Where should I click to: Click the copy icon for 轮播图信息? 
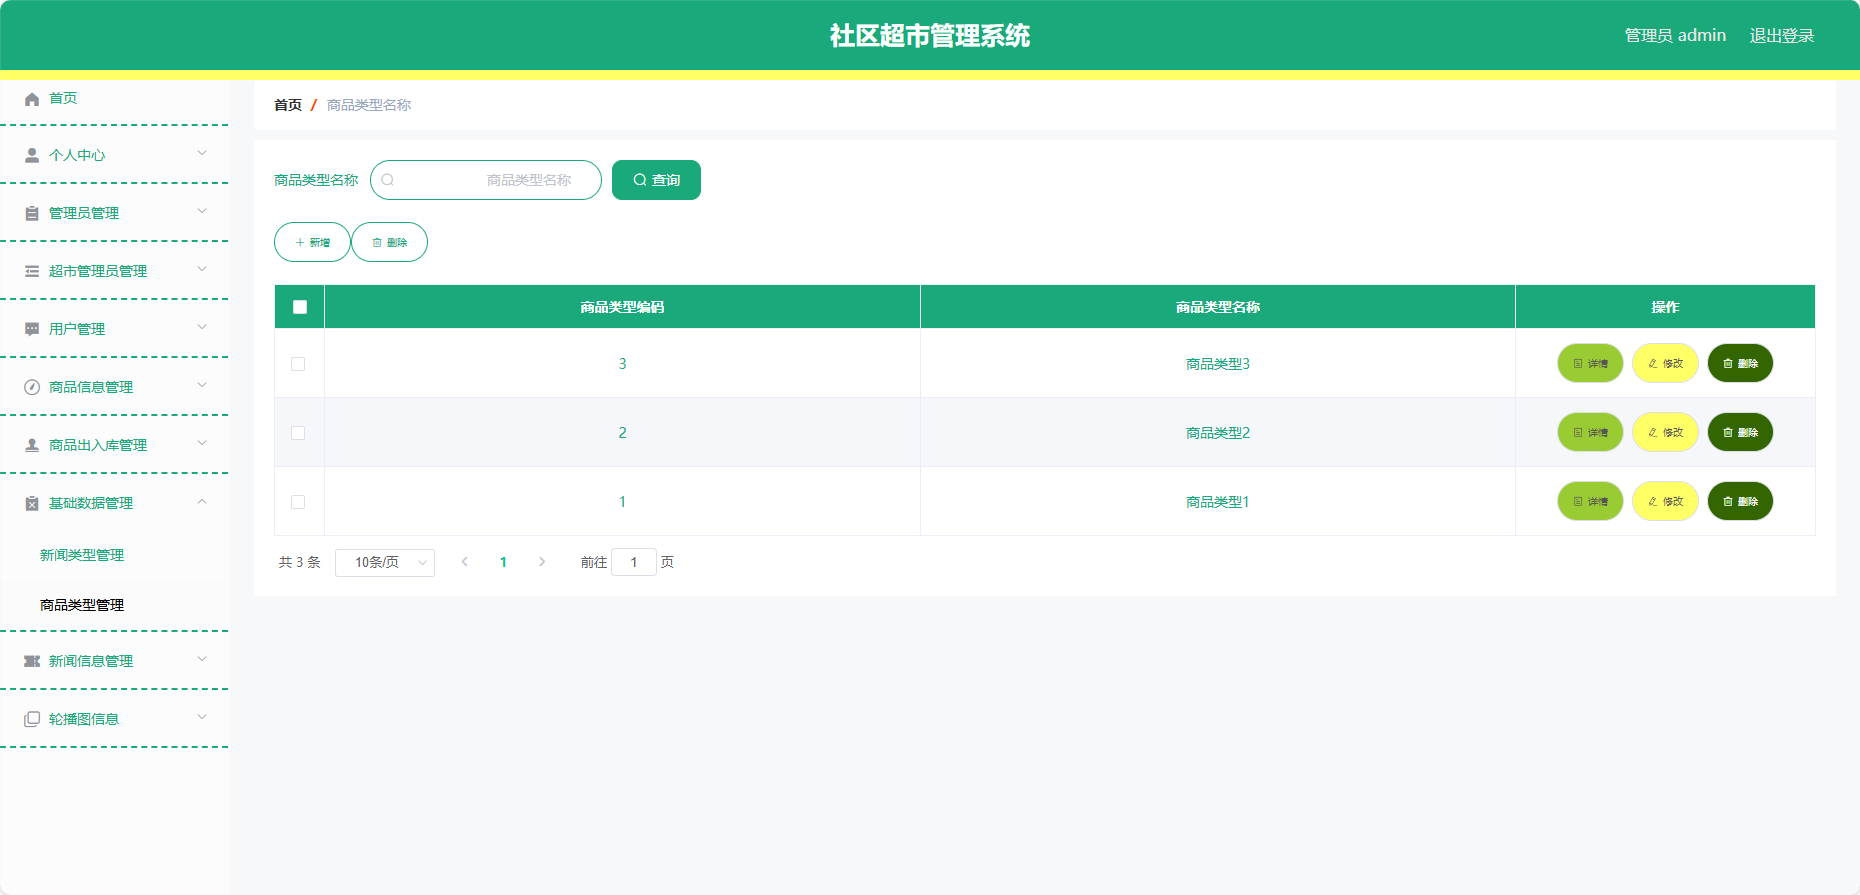tap(32, 720)
